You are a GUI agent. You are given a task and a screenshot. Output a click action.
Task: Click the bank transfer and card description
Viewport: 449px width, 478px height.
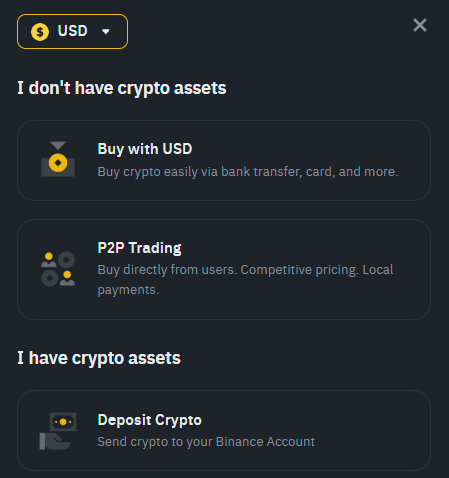point(248,172)
